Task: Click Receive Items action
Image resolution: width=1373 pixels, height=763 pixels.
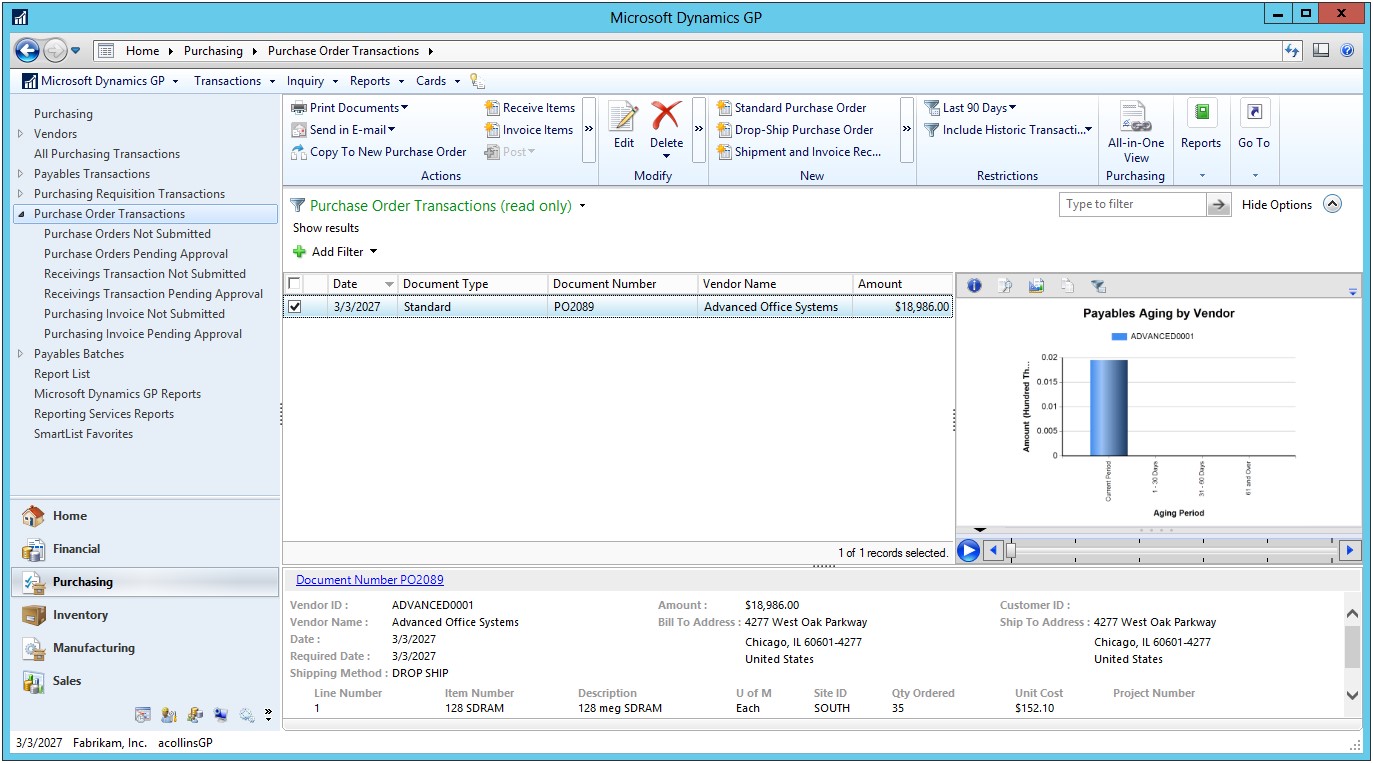Action: tap(530, 108)
